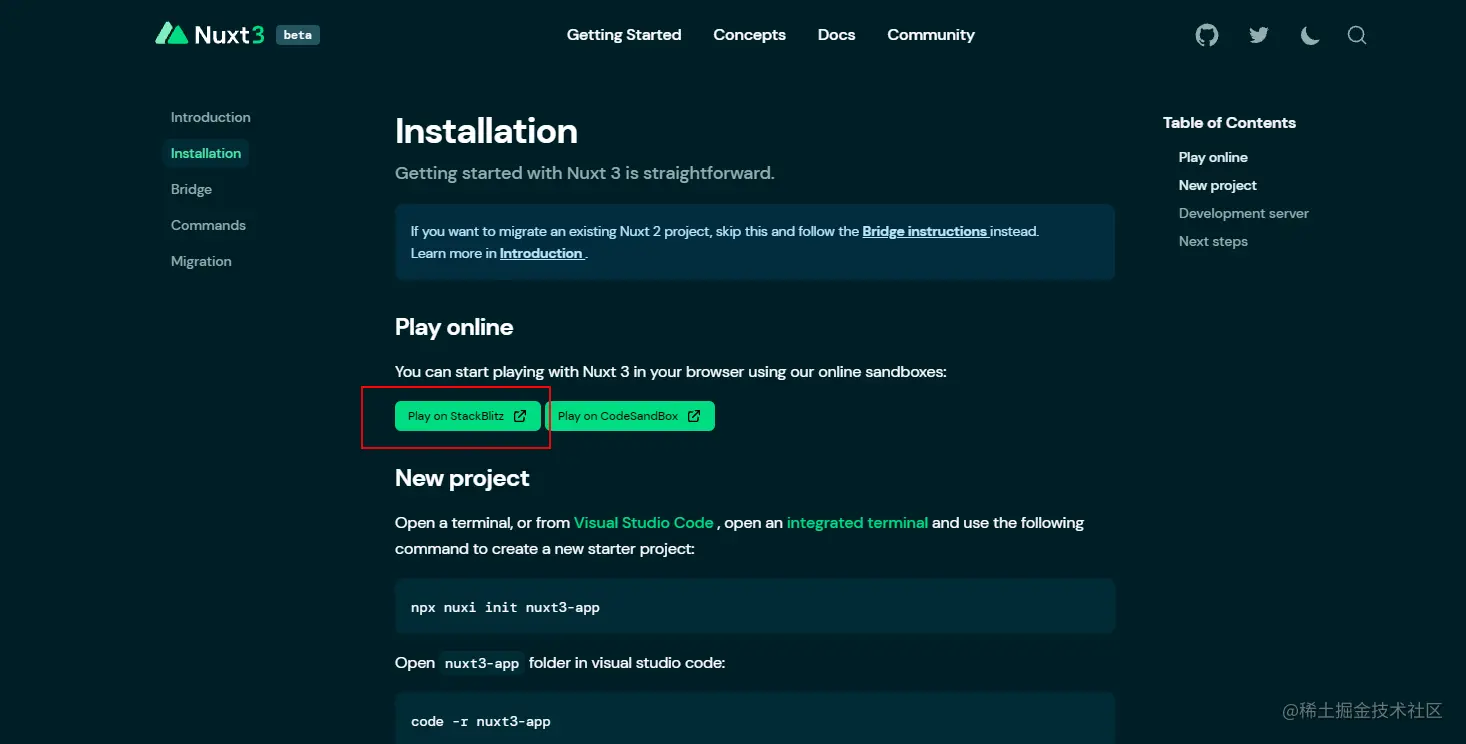1466x744 pixels.
Task: Click the Play on CodeSandBox button
Action: [x=629, y=416]
